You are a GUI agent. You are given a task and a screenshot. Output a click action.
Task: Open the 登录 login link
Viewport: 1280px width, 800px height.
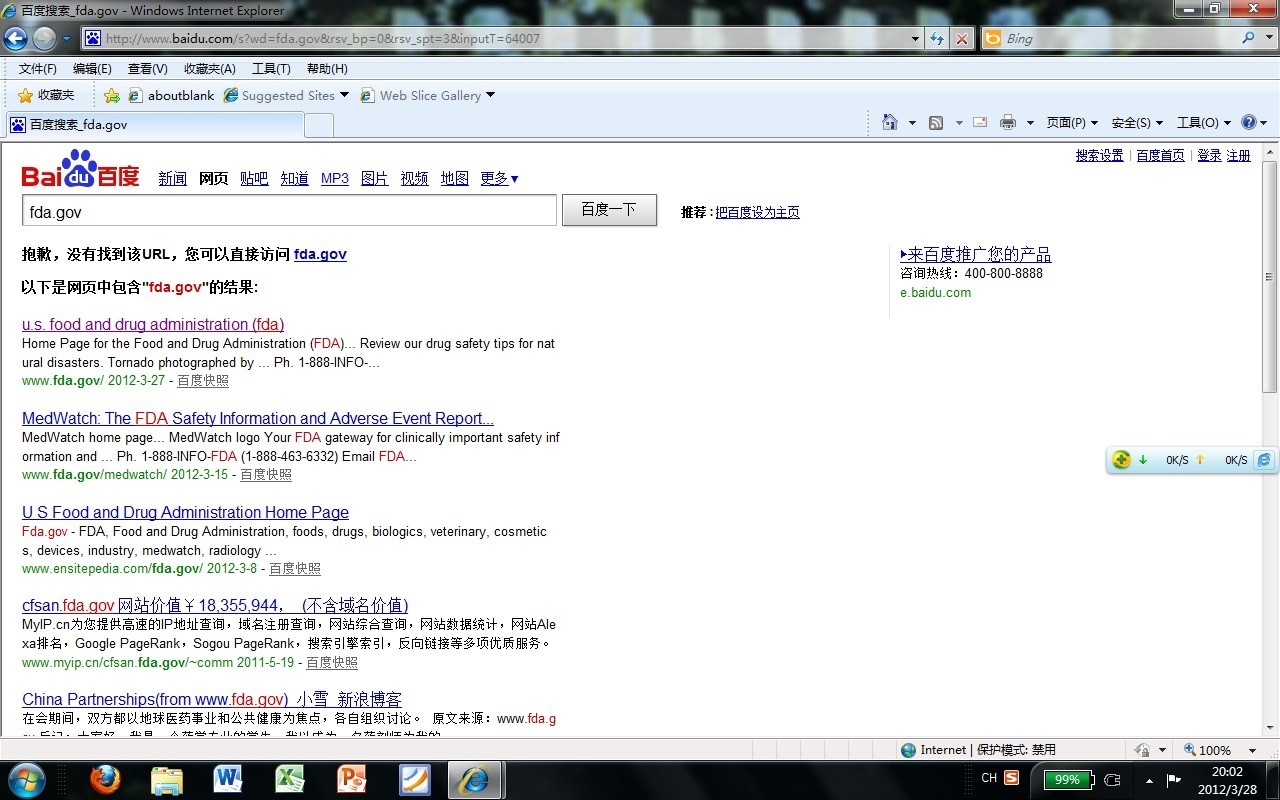coord(1209,155)
